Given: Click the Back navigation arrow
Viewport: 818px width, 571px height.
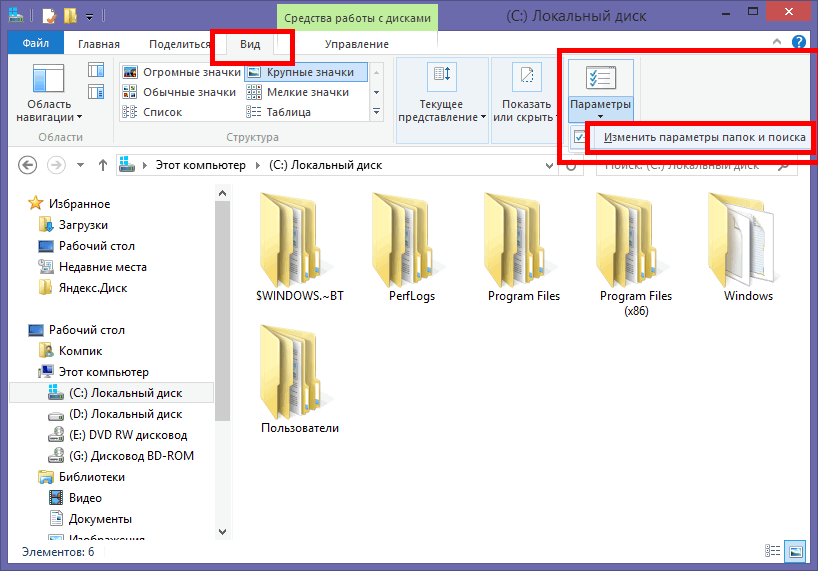Looking at the screenshot, I should click(x=28, y=165).
